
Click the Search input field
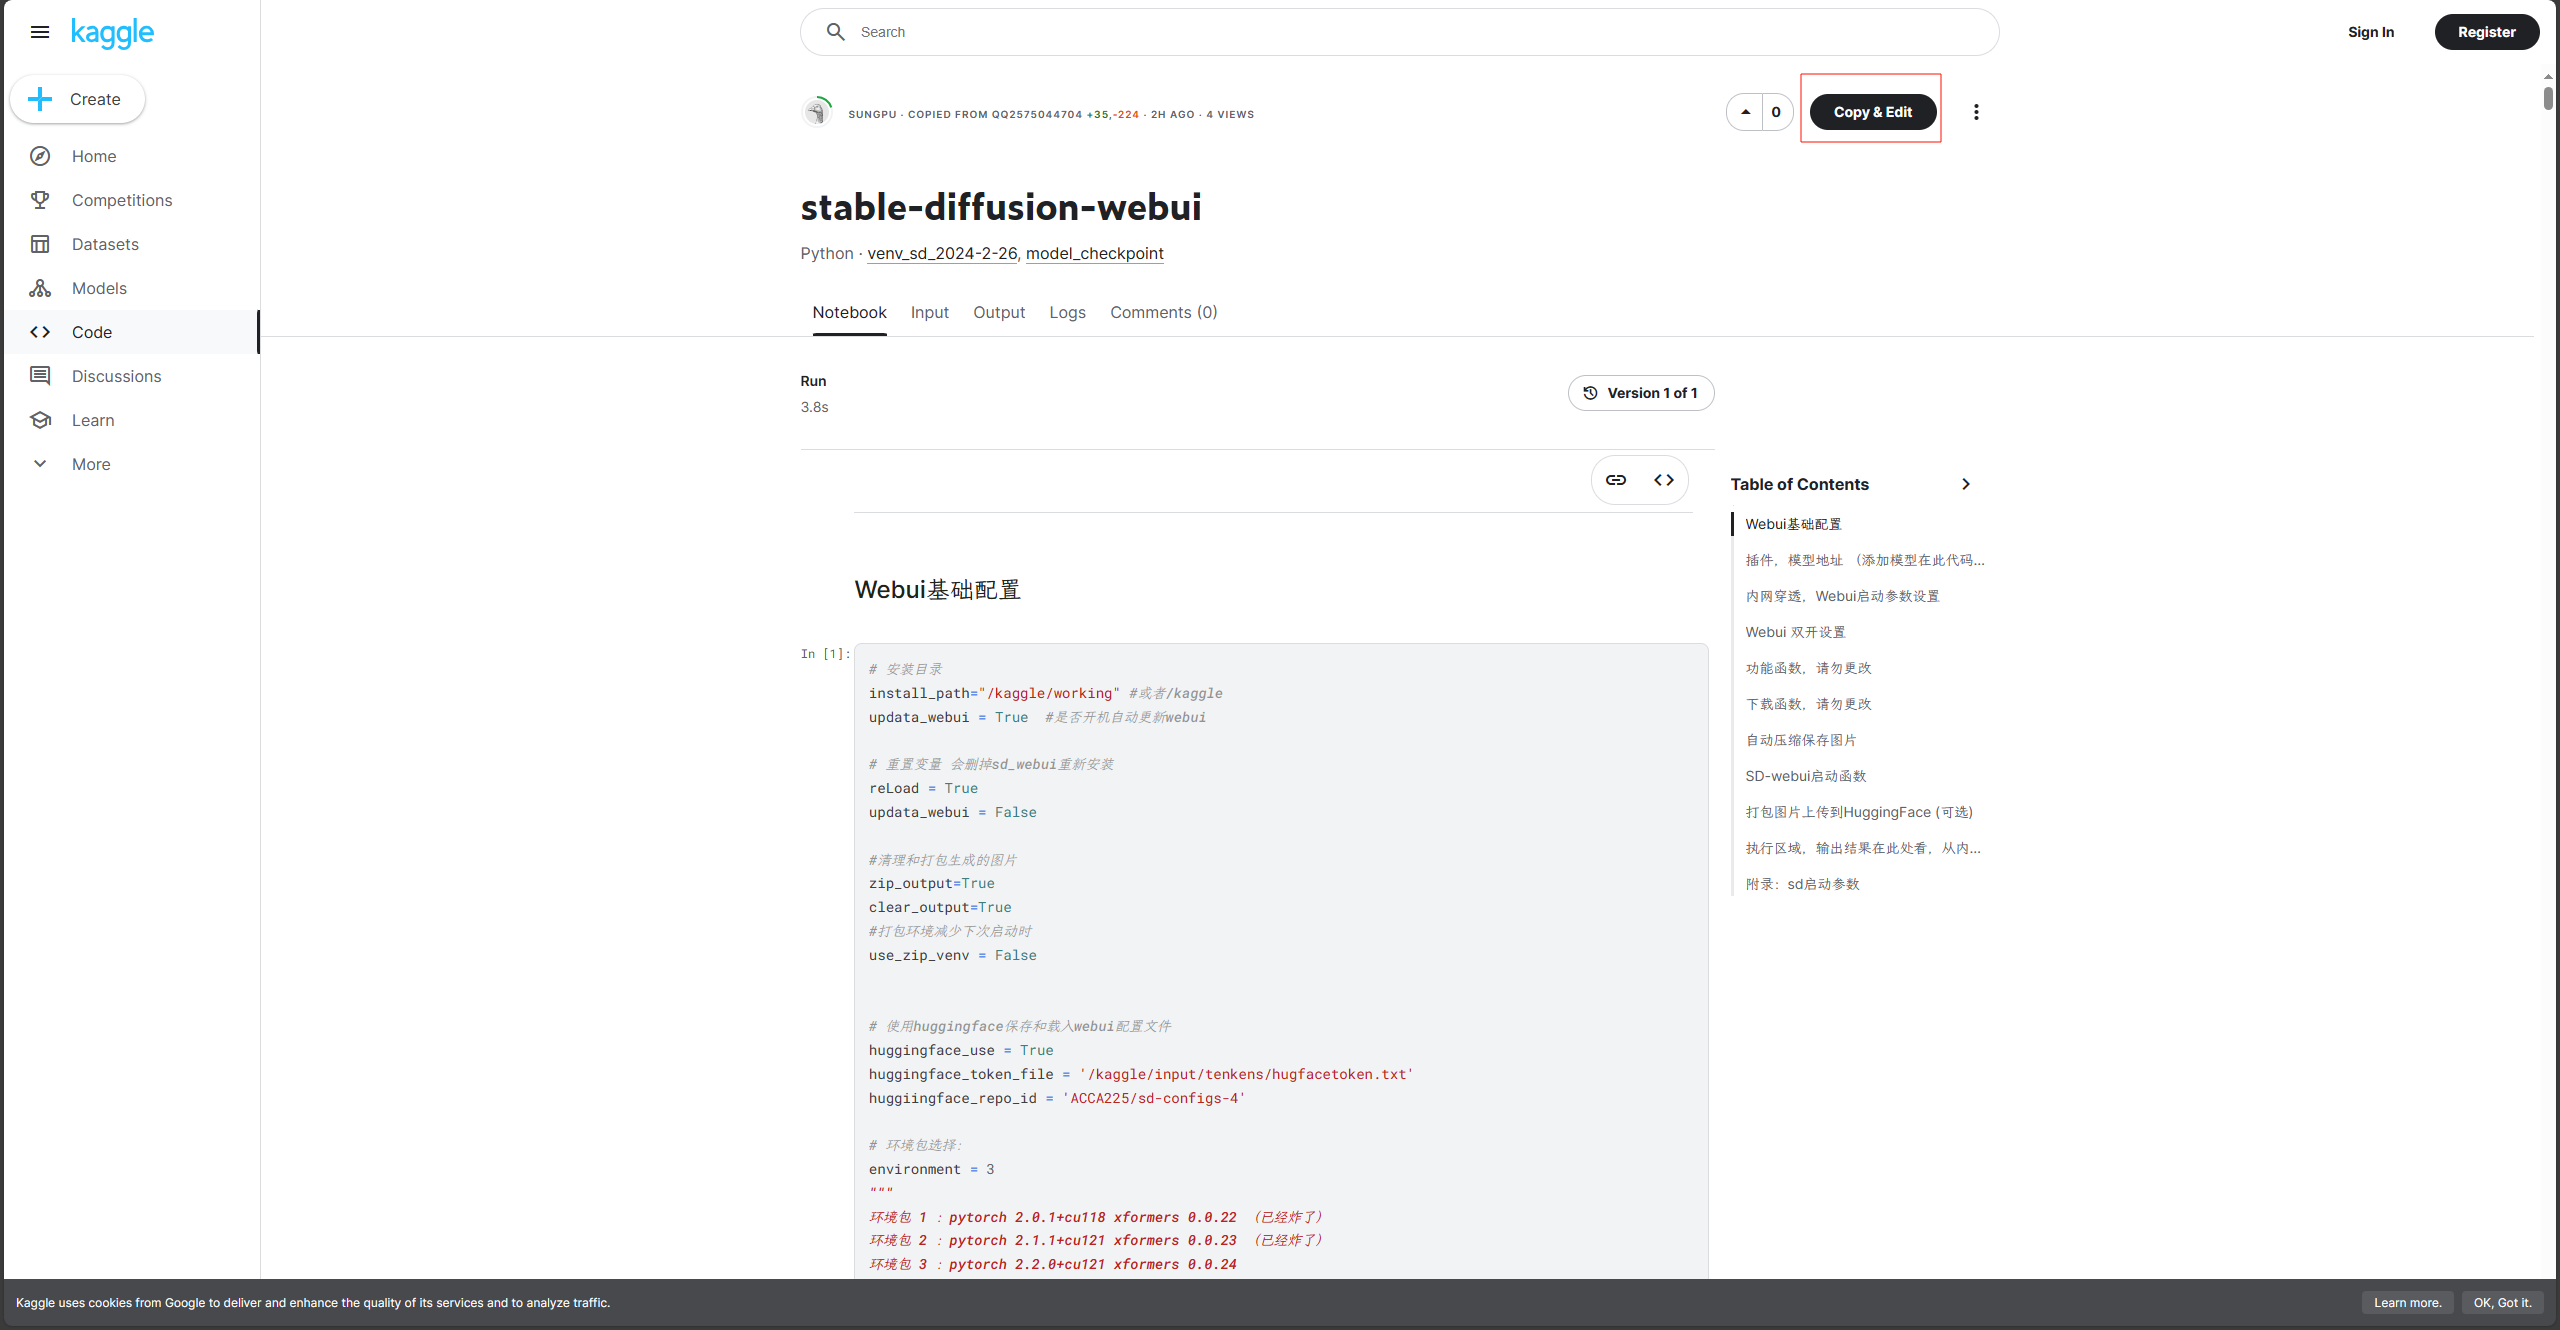tap(1400, 32)
